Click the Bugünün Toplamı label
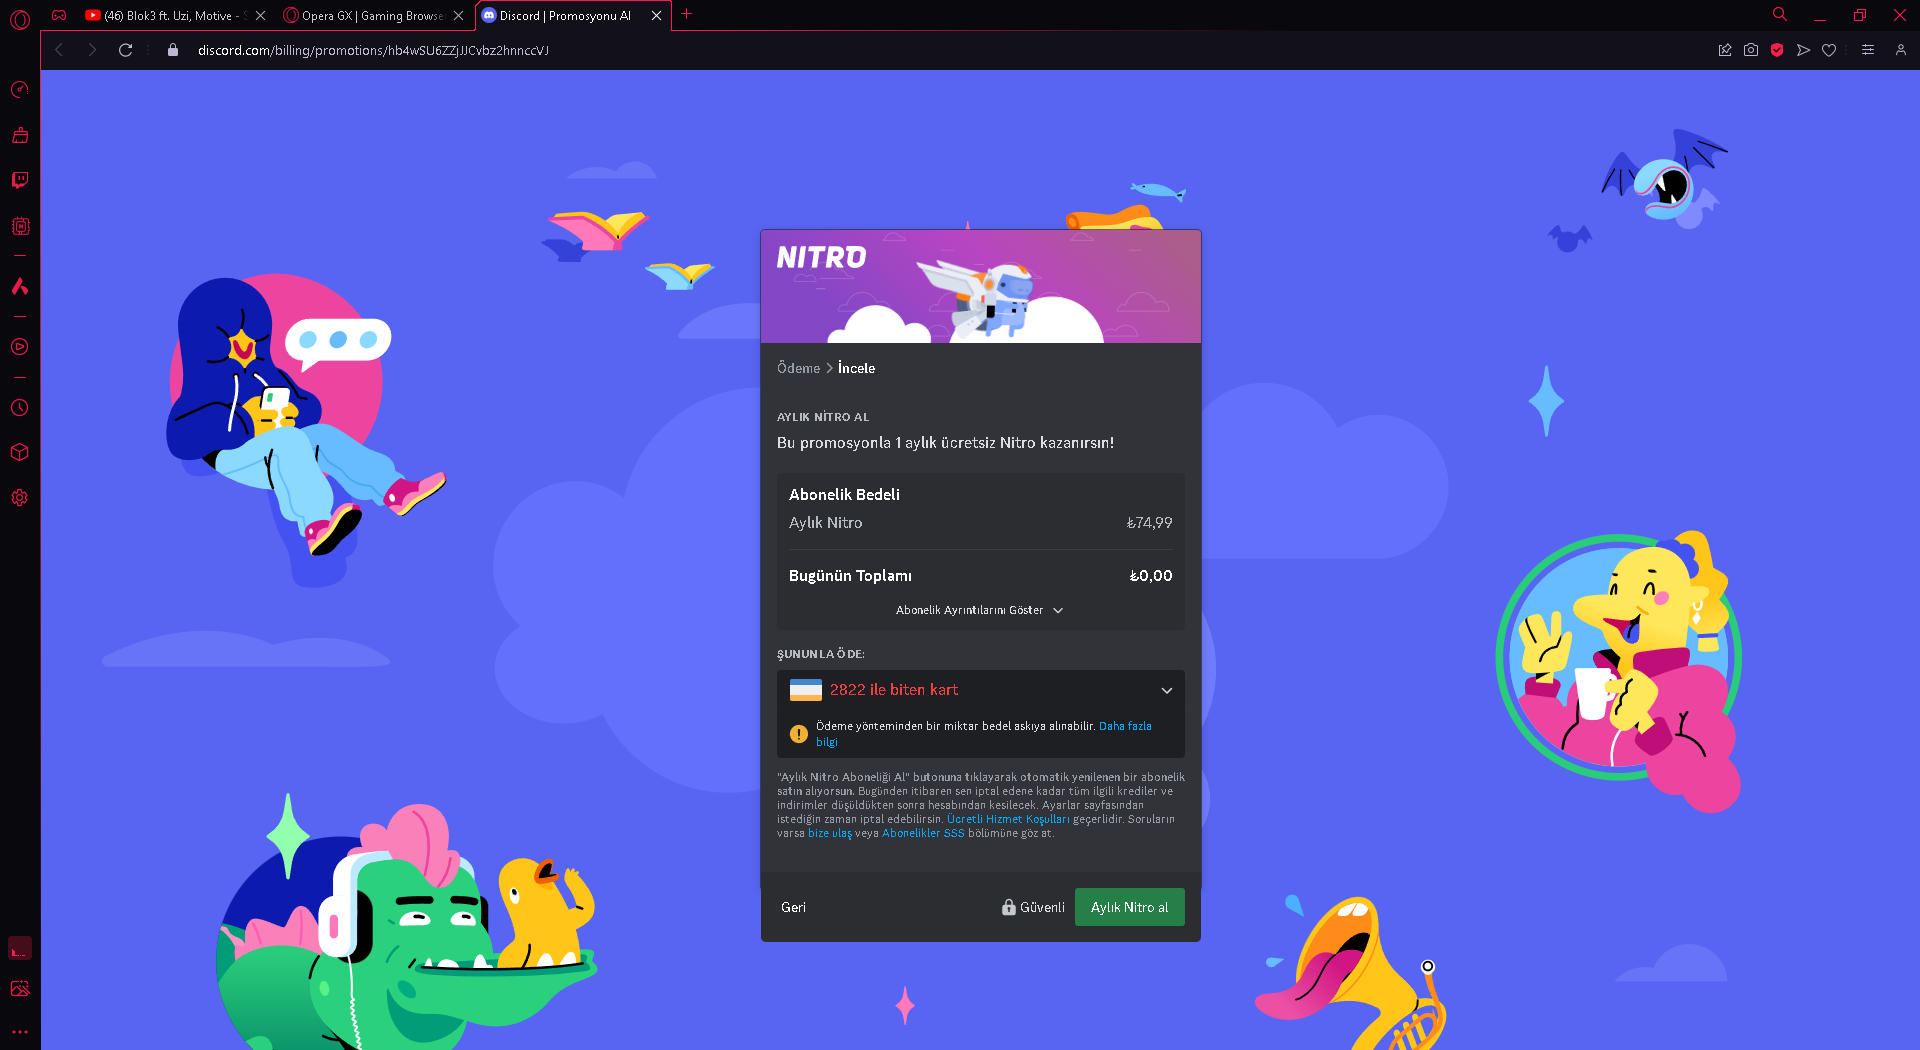1920x1050 pixels. pos(850,576)
